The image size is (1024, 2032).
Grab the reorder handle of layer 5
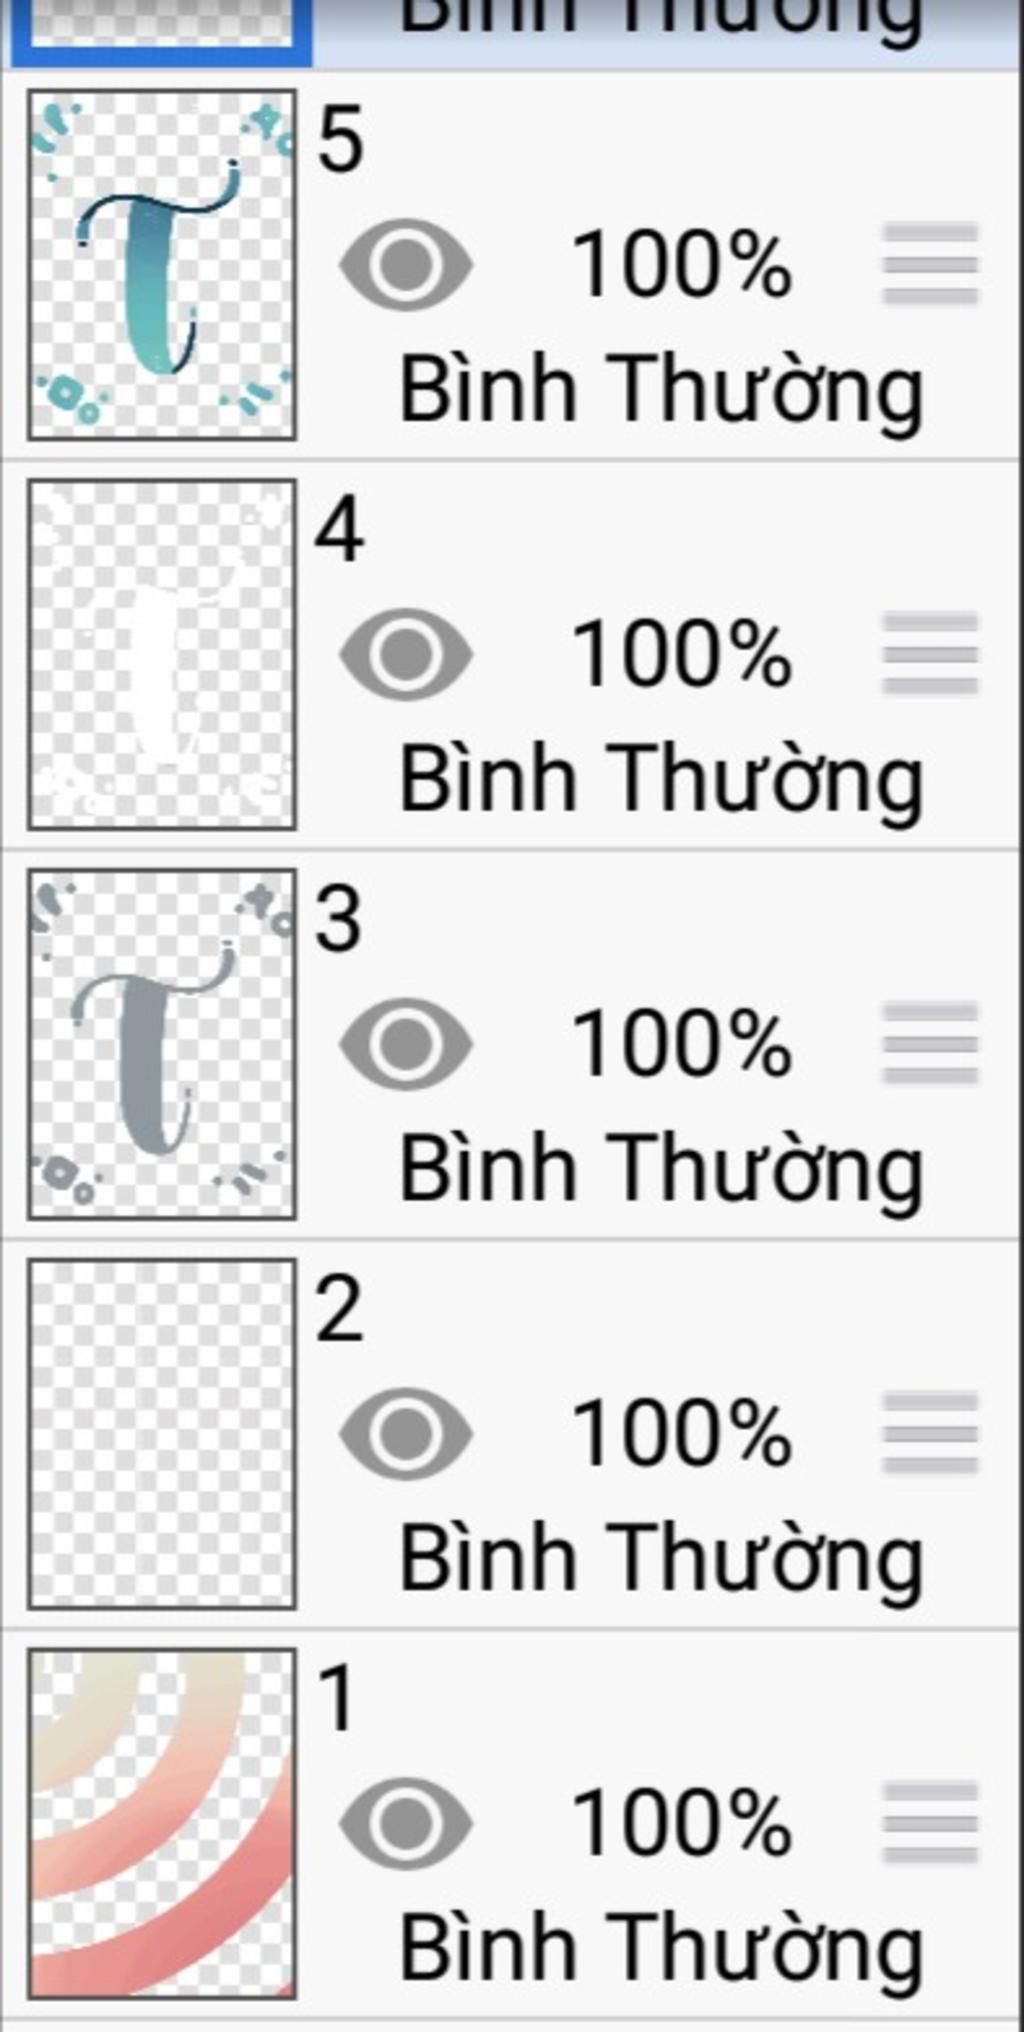pos(930,264)
